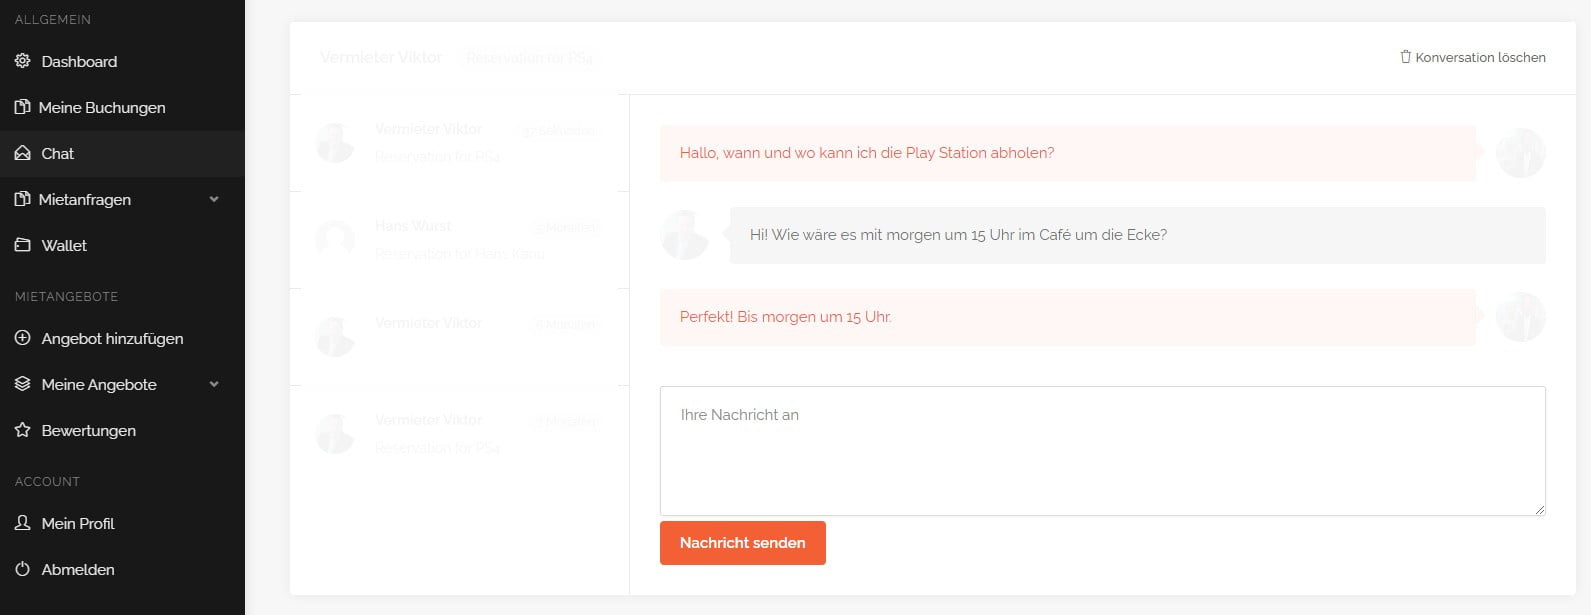Select the Vermieter Viktor conversation from 37 seconds ago
Screen dimensions: 1591x615
point(459,143)
